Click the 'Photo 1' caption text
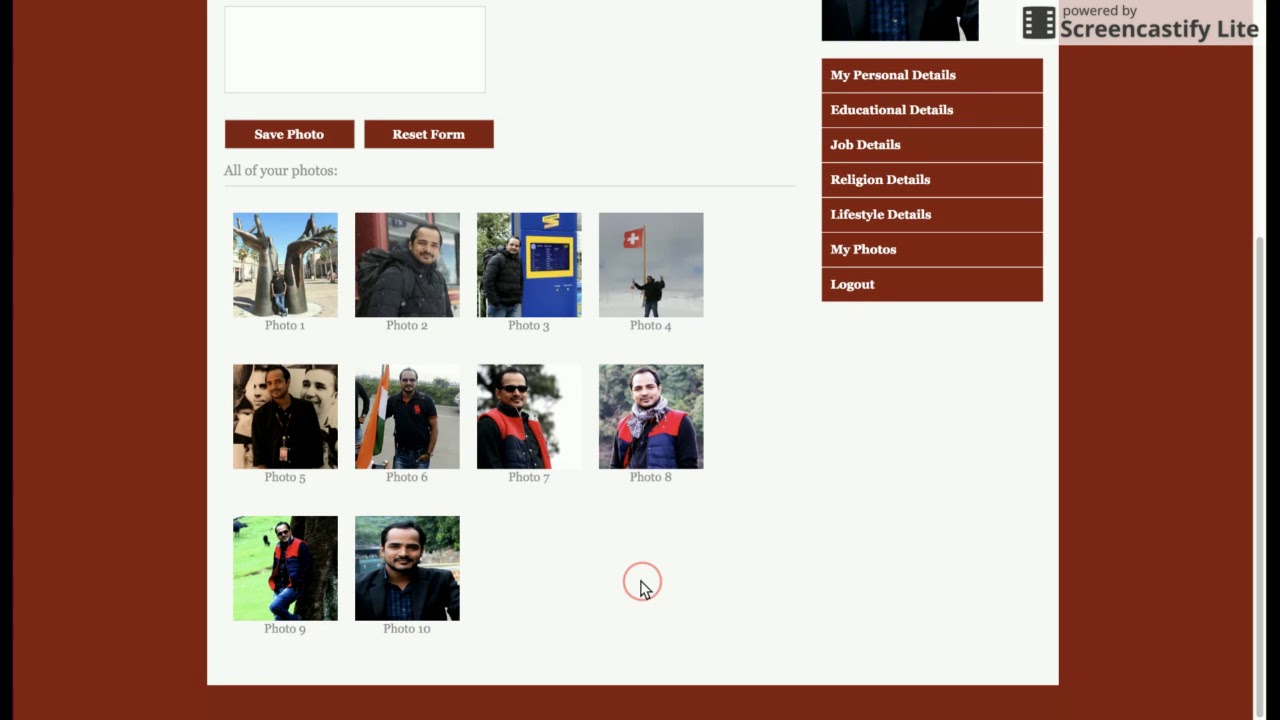 click(285, 326)
